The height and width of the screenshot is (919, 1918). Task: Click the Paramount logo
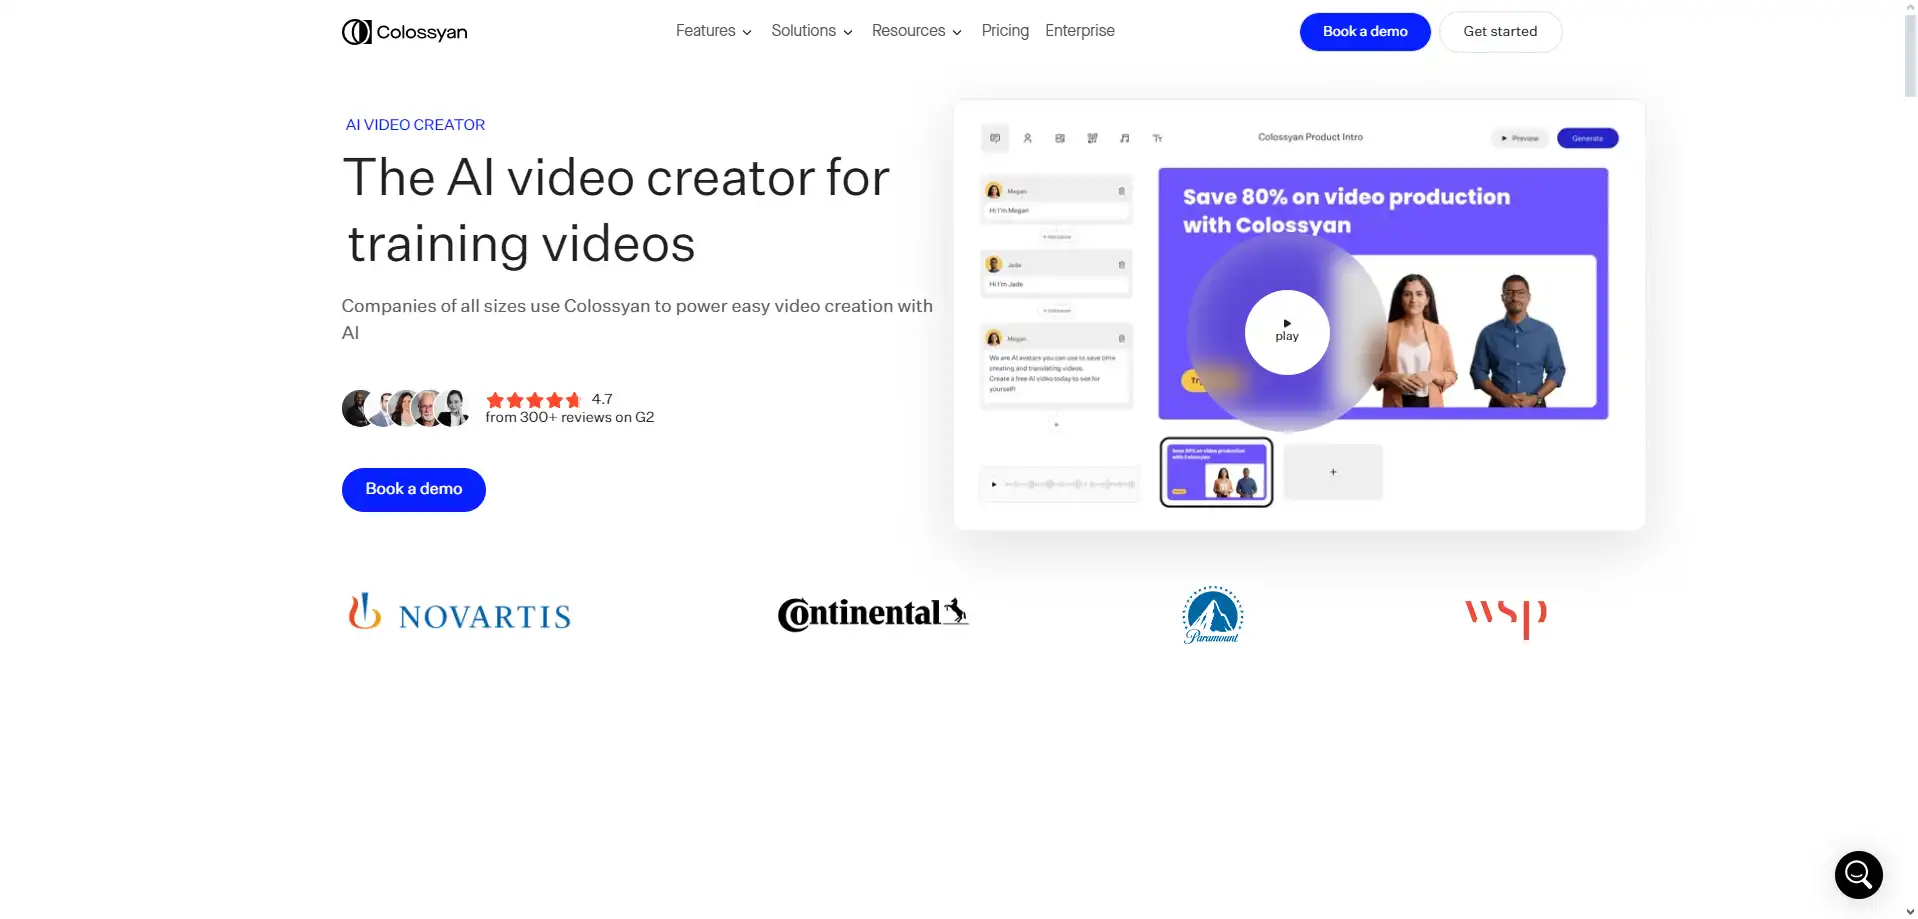[1212, 615]
